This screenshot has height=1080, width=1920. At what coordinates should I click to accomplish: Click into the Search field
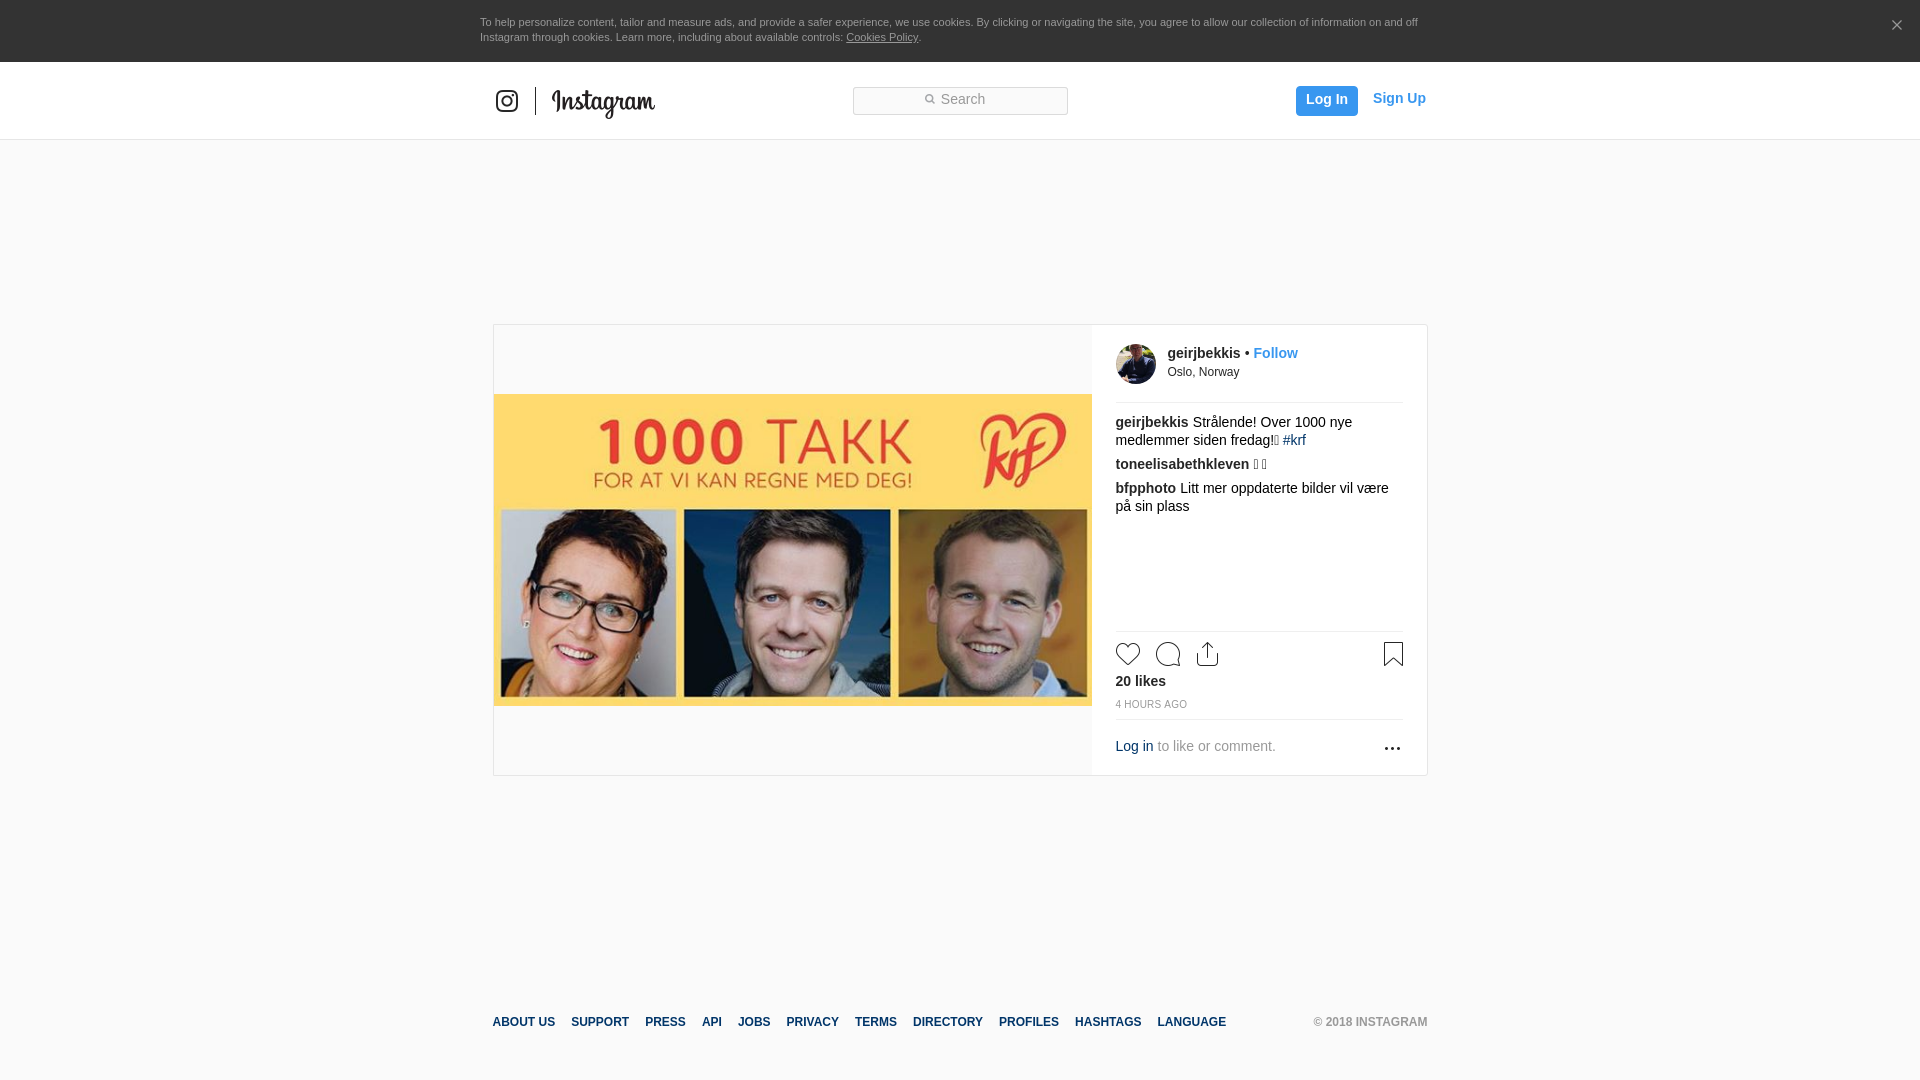pyautogui.click(x=960, y=100)
